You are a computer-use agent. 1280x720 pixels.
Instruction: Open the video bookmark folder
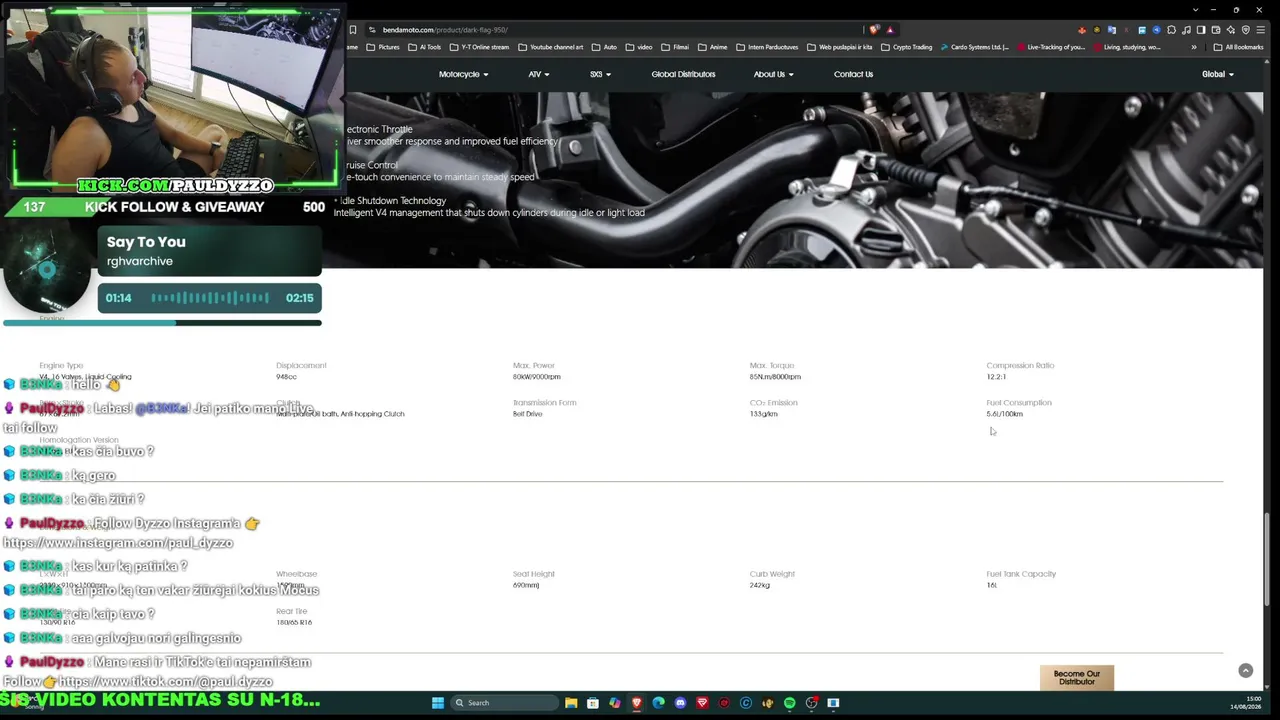click(x=639, y=47)
